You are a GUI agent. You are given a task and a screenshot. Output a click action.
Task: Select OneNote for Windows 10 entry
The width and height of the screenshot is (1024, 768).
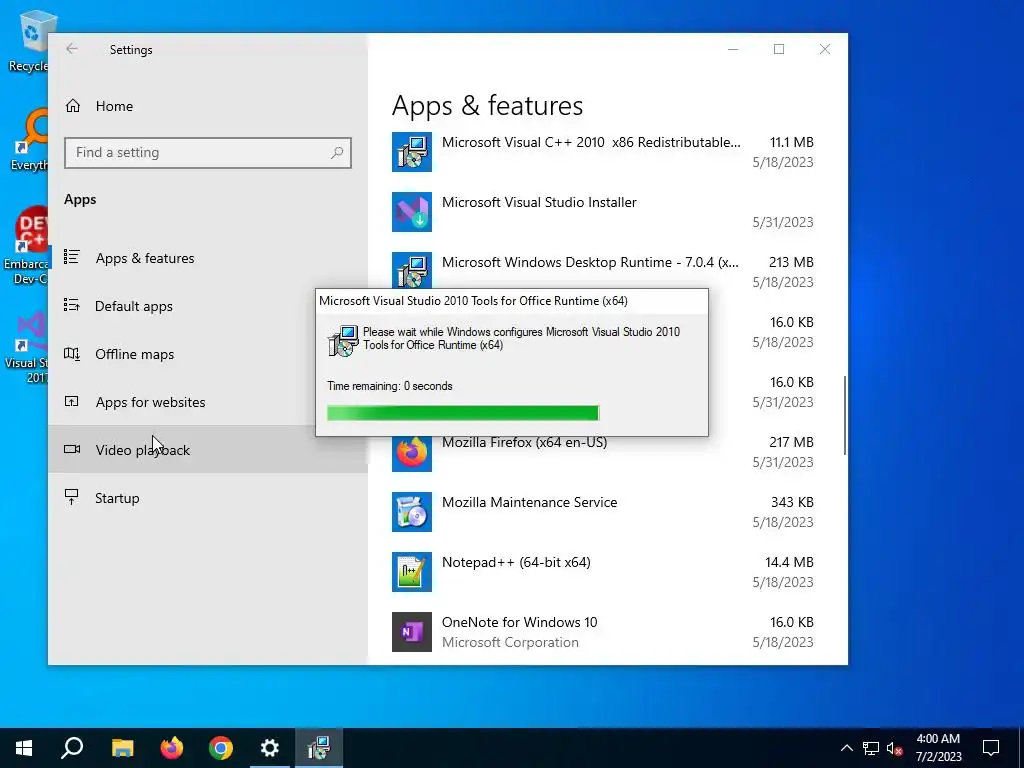click(603, 632)
